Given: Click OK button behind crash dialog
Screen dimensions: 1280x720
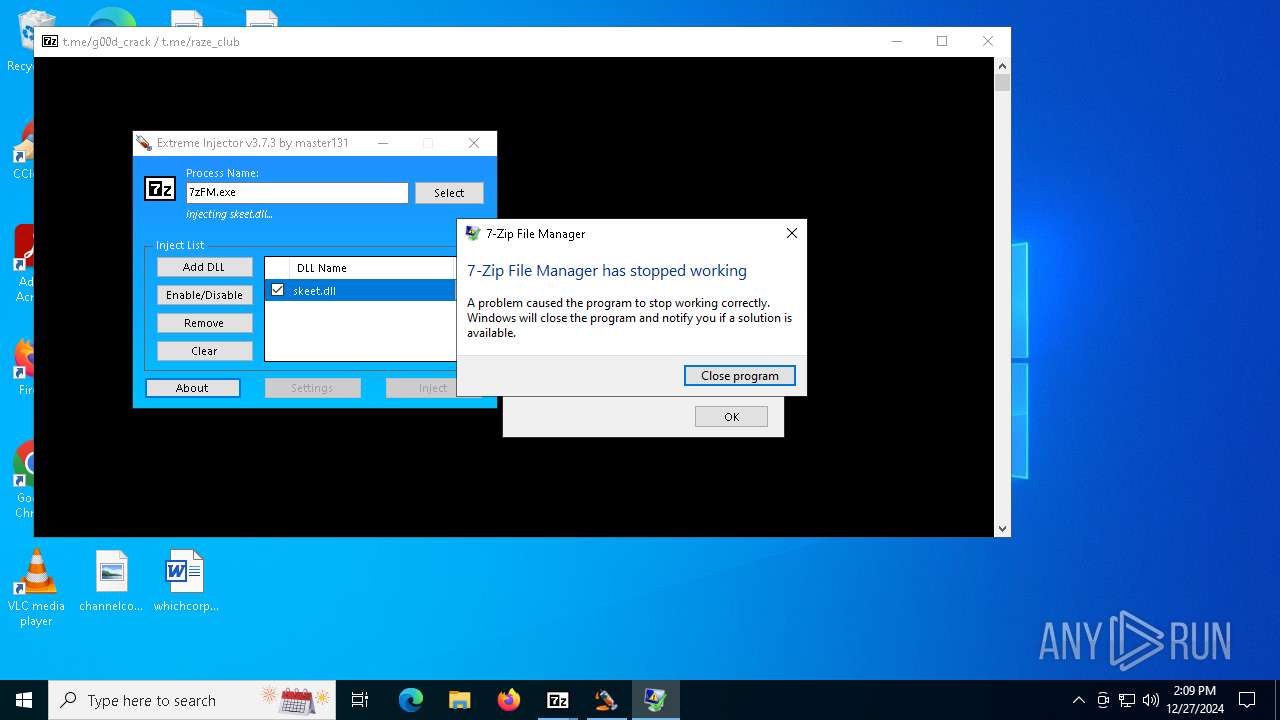Looking at the screenshot, I should (x=731, y=417).
